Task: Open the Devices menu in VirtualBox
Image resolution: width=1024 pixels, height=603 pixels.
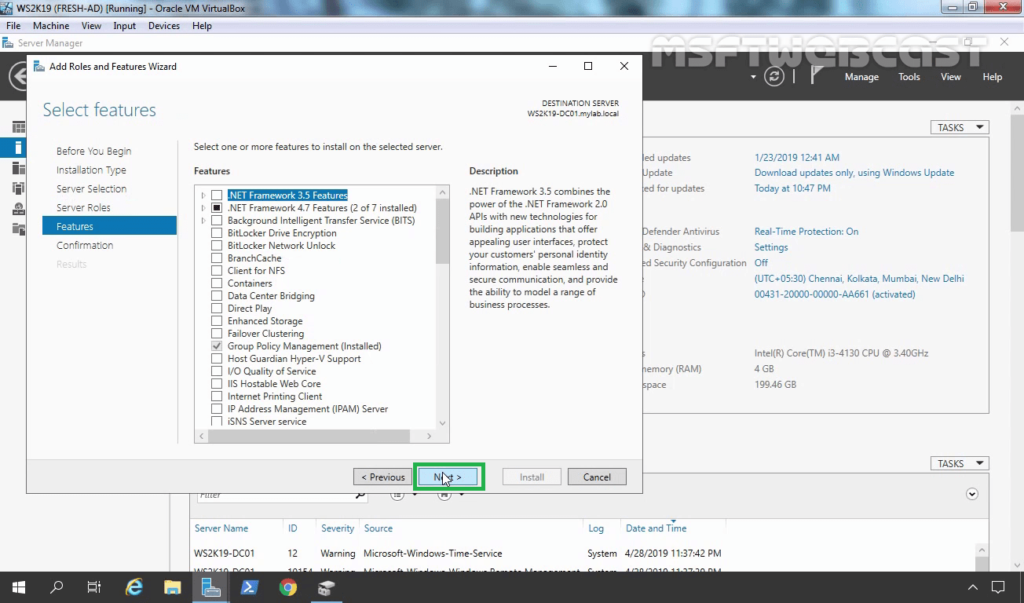Action: (164, 25)
